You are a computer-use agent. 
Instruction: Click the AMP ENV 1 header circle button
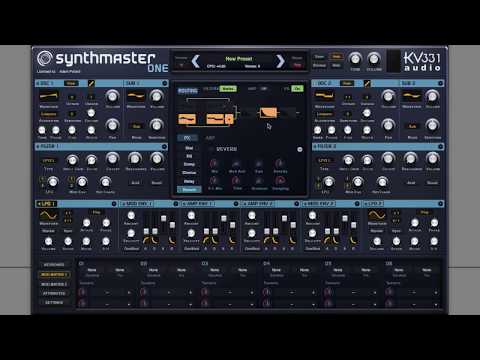click(236, 203)
